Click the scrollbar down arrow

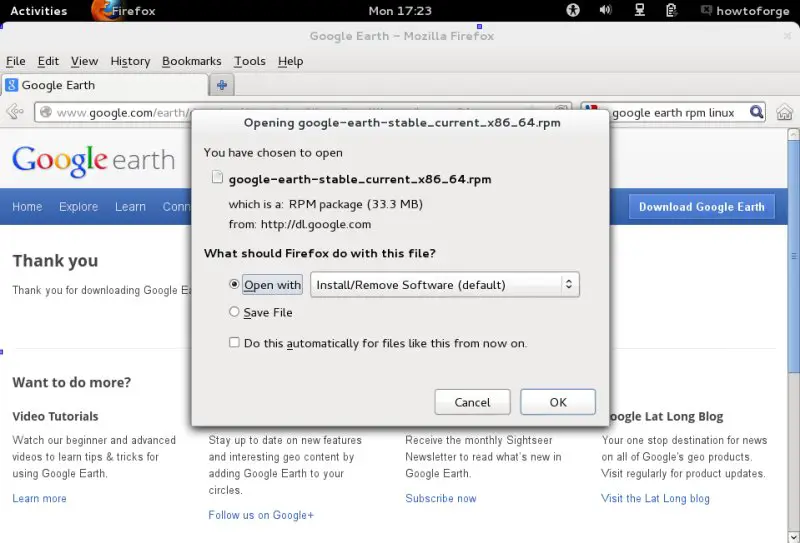click(x=793, y=536)
